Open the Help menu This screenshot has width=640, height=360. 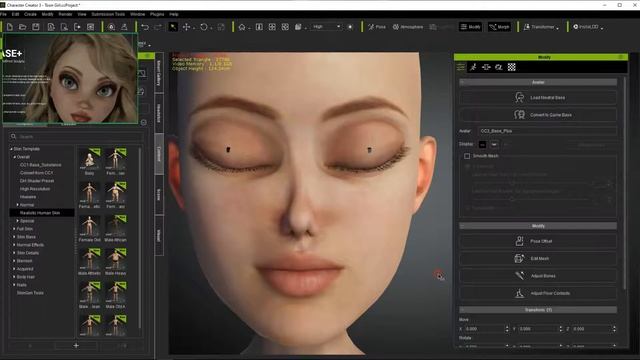point(174,14)
